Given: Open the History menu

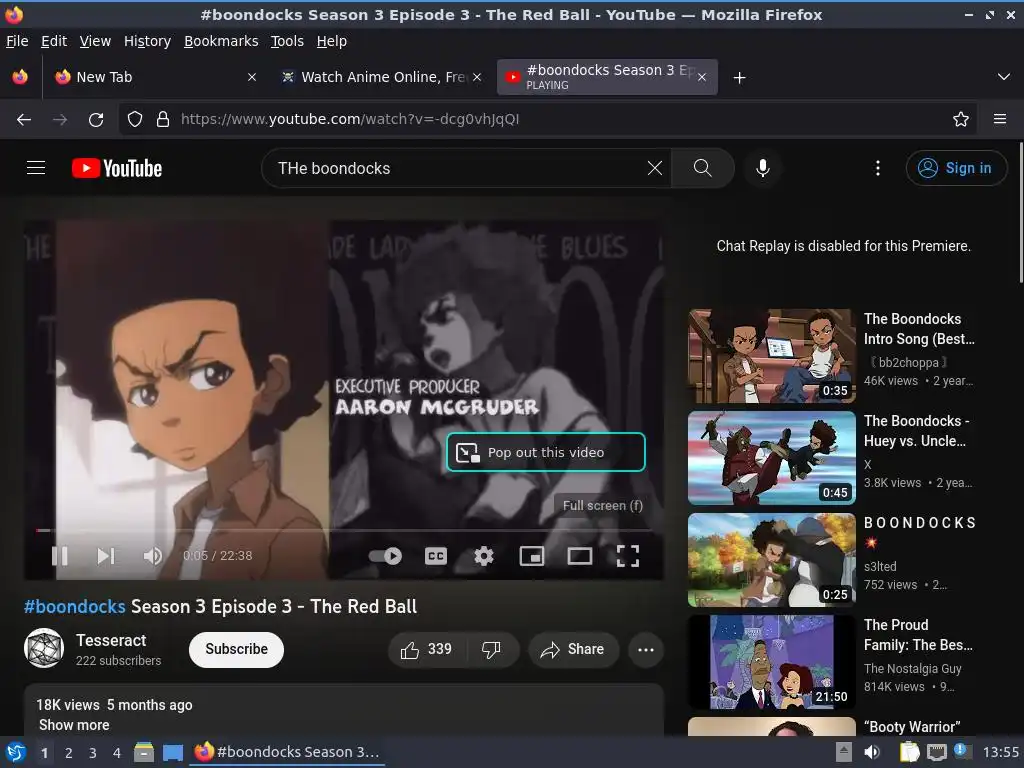Looking at the screenshot, I should point(147,41).
